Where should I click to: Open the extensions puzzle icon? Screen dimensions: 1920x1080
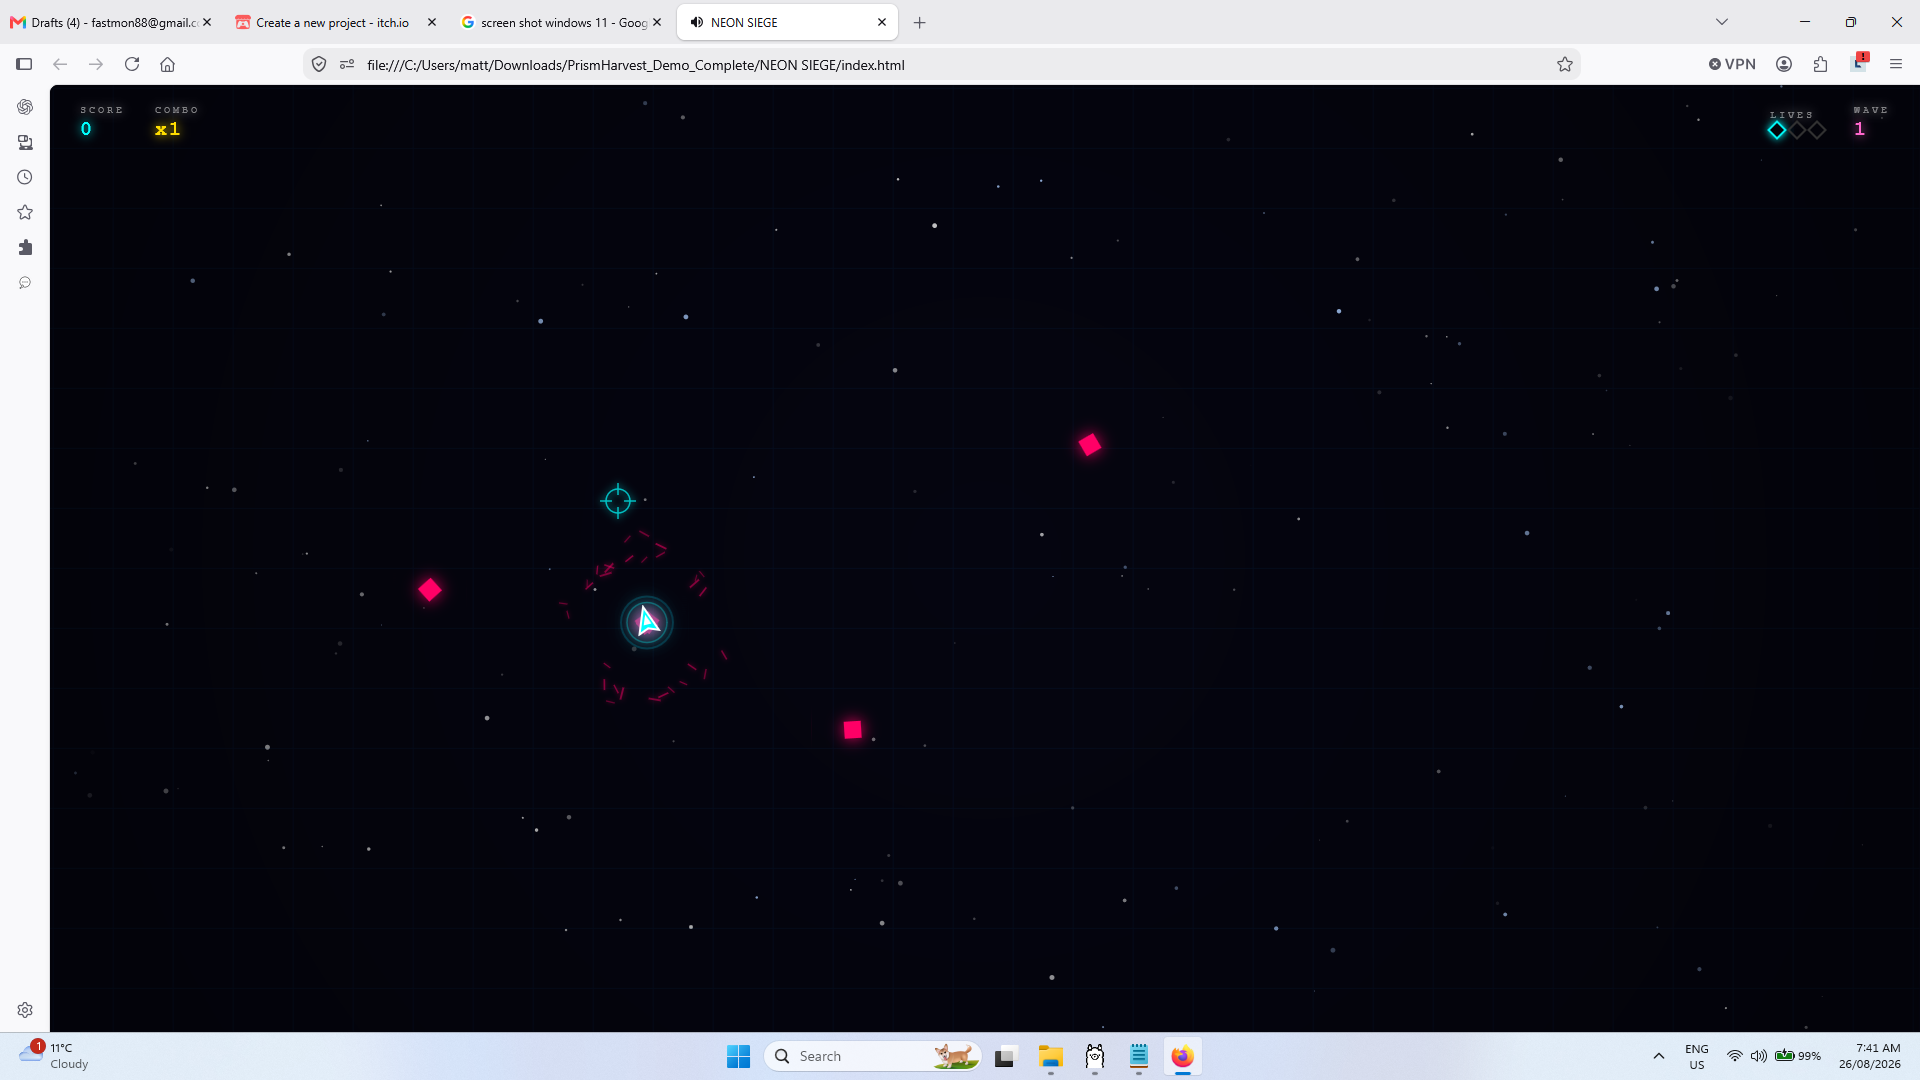[x=1820, y=64]
